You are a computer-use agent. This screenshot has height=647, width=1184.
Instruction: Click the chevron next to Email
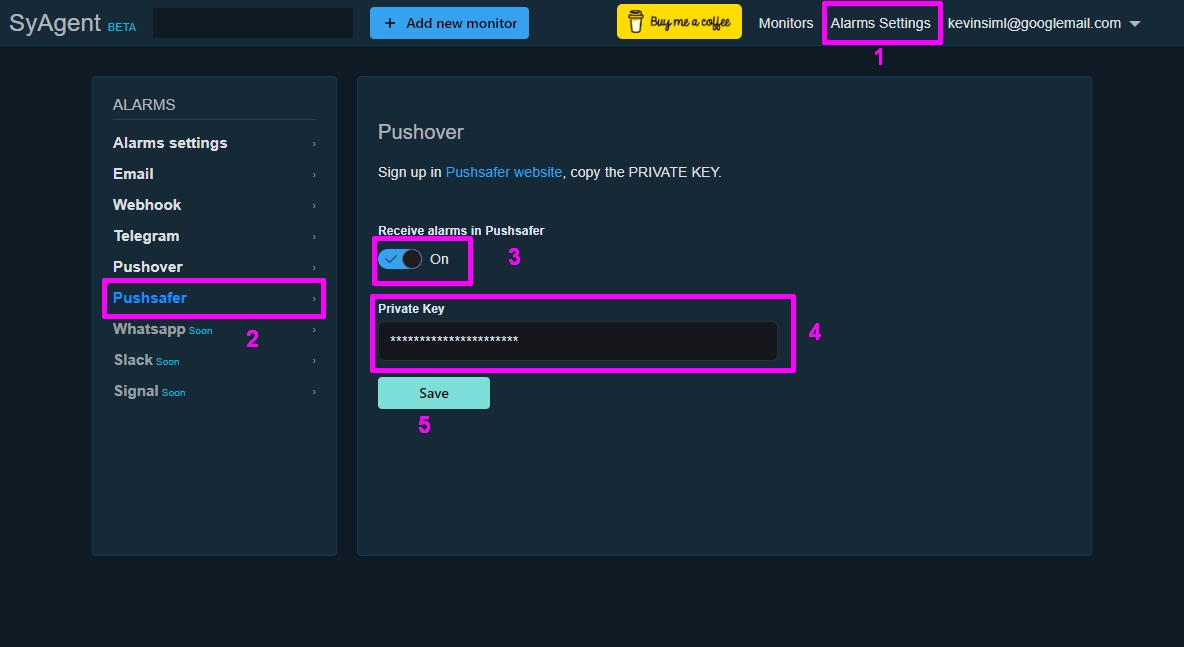314,174
